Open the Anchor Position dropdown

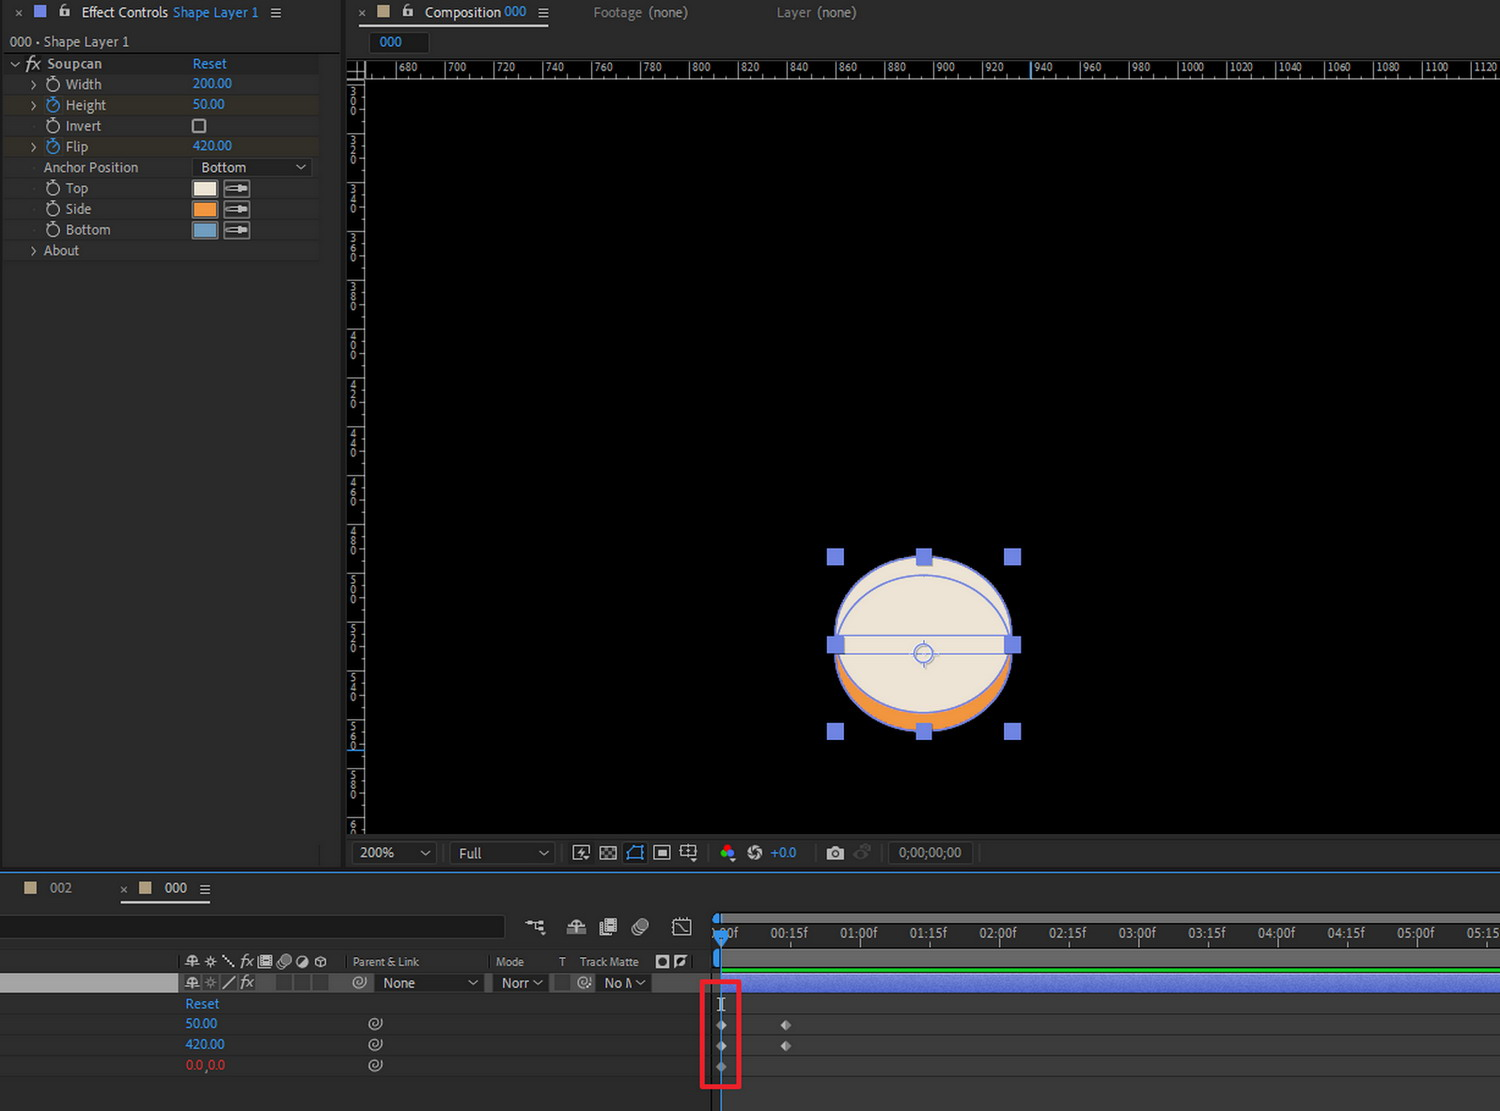click(x=252, y=168)
